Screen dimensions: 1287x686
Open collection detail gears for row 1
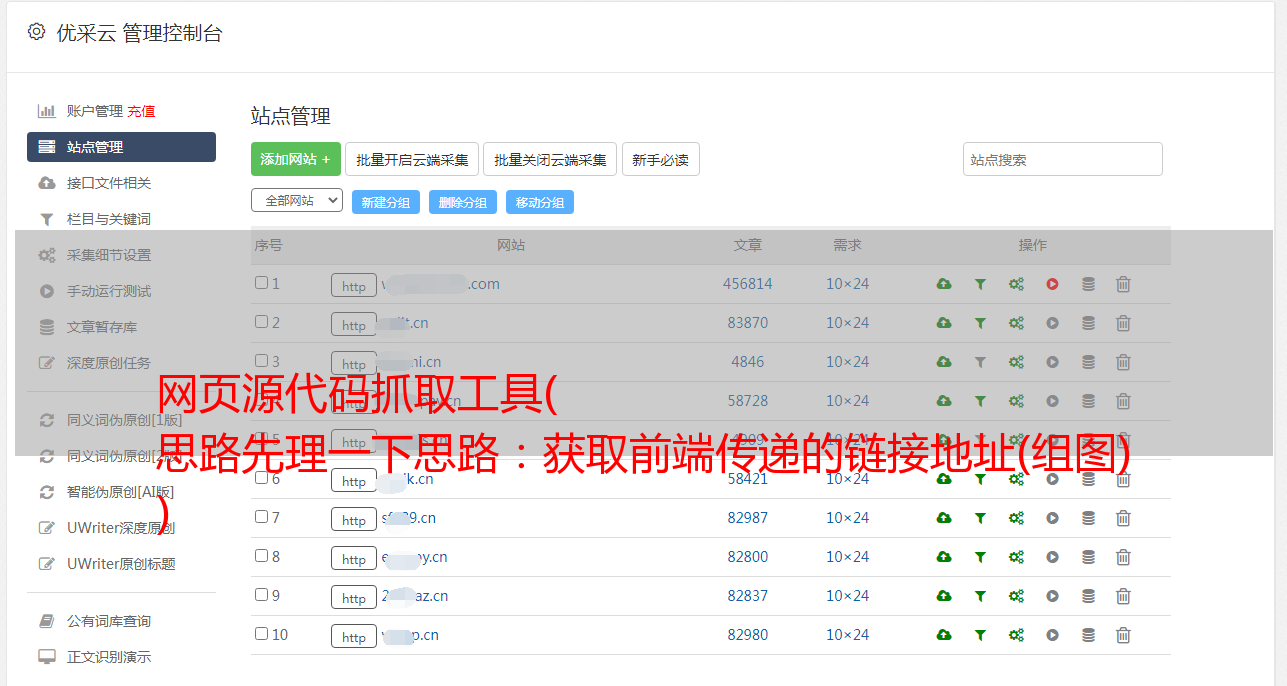click(x=1016, y=284)
